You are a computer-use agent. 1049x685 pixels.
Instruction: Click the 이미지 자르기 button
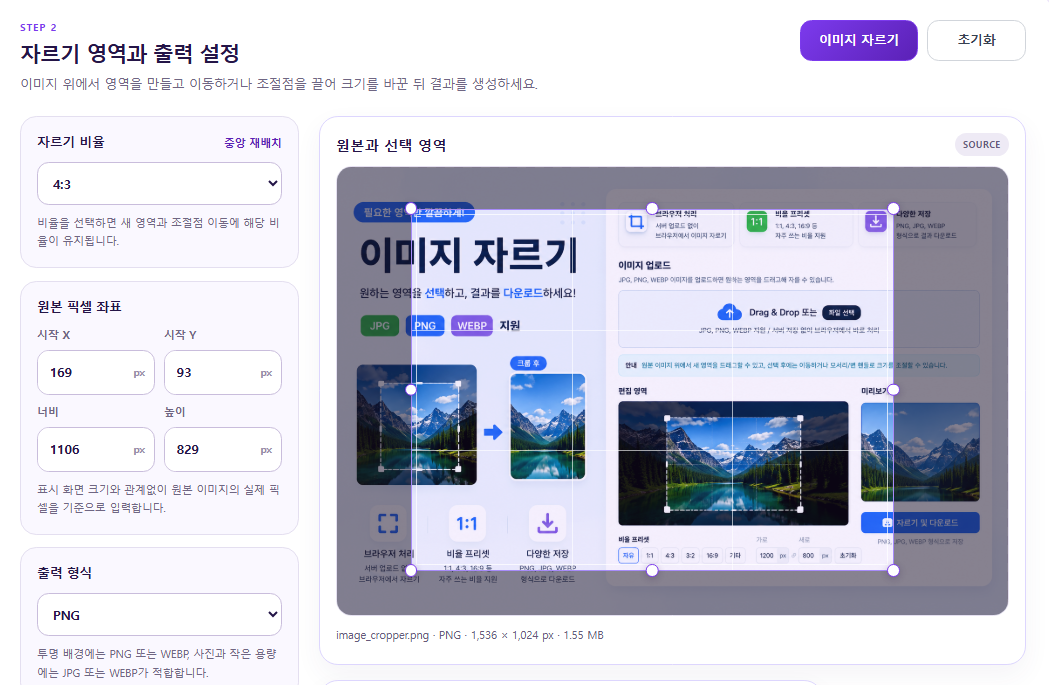pyautogui.click(x=858, y=40)
